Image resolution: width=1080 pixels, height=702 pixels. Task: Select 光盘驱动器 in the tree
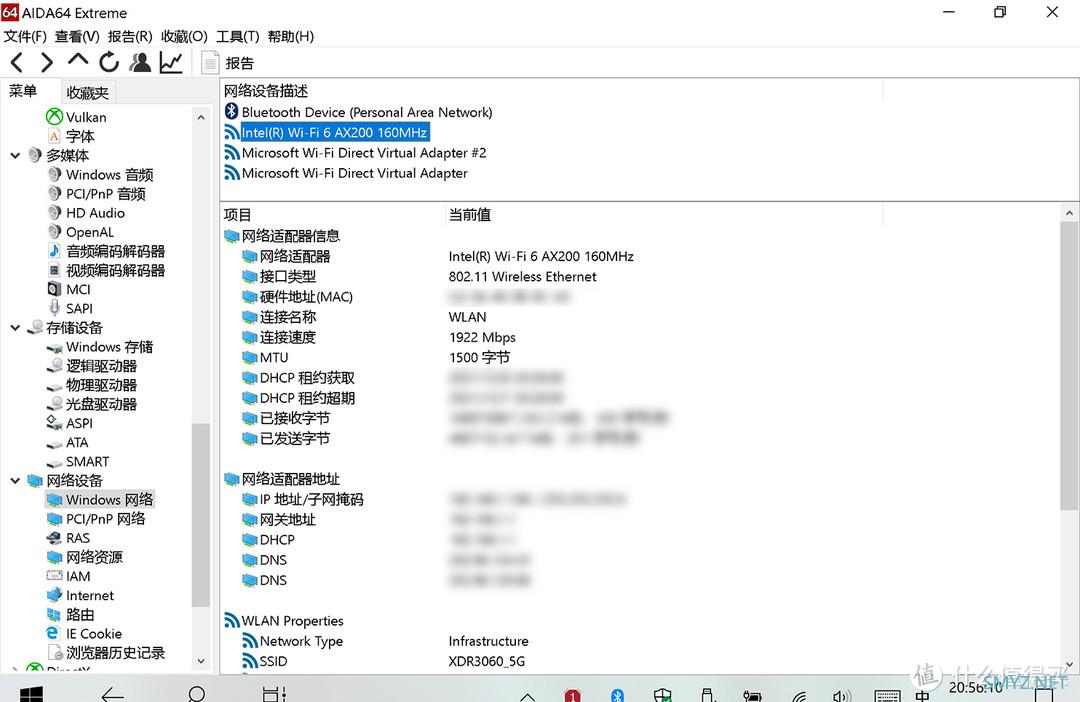tap(101, 404)
